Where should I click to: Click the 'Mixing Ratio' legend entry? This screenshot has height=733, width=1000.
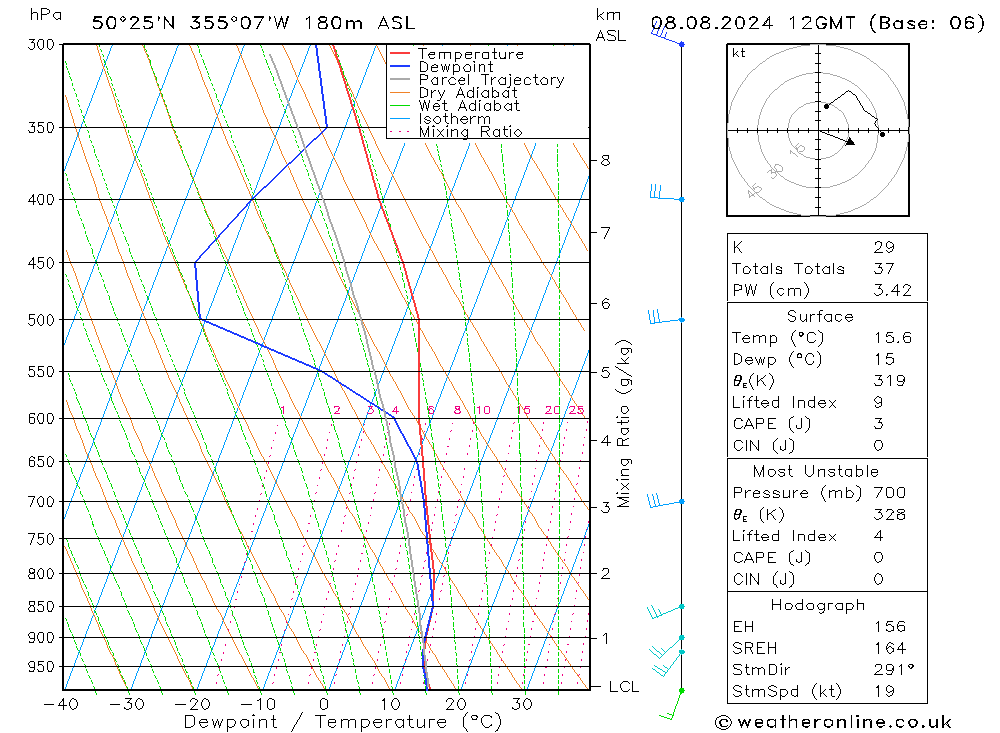click(x=470, y=131)
